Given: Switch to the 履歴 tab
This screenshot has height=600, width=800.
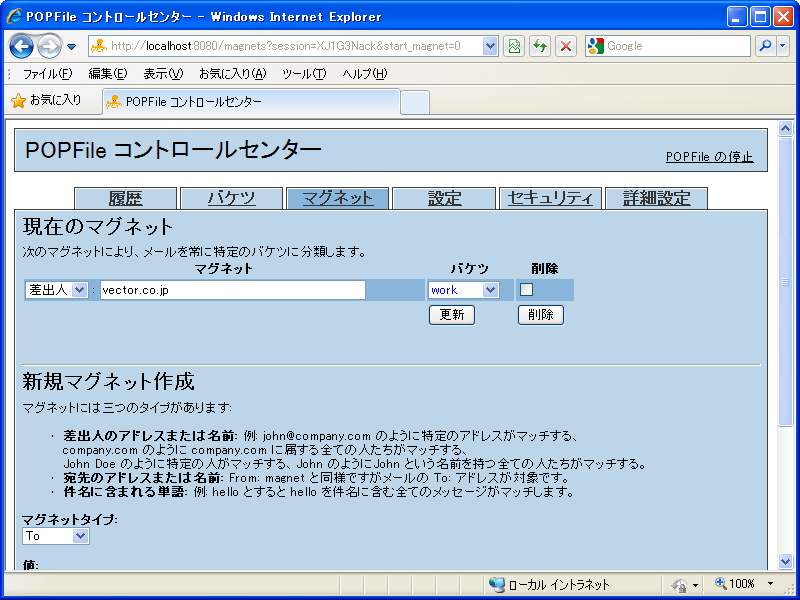Looking at the screenshot, I should 126,198.
